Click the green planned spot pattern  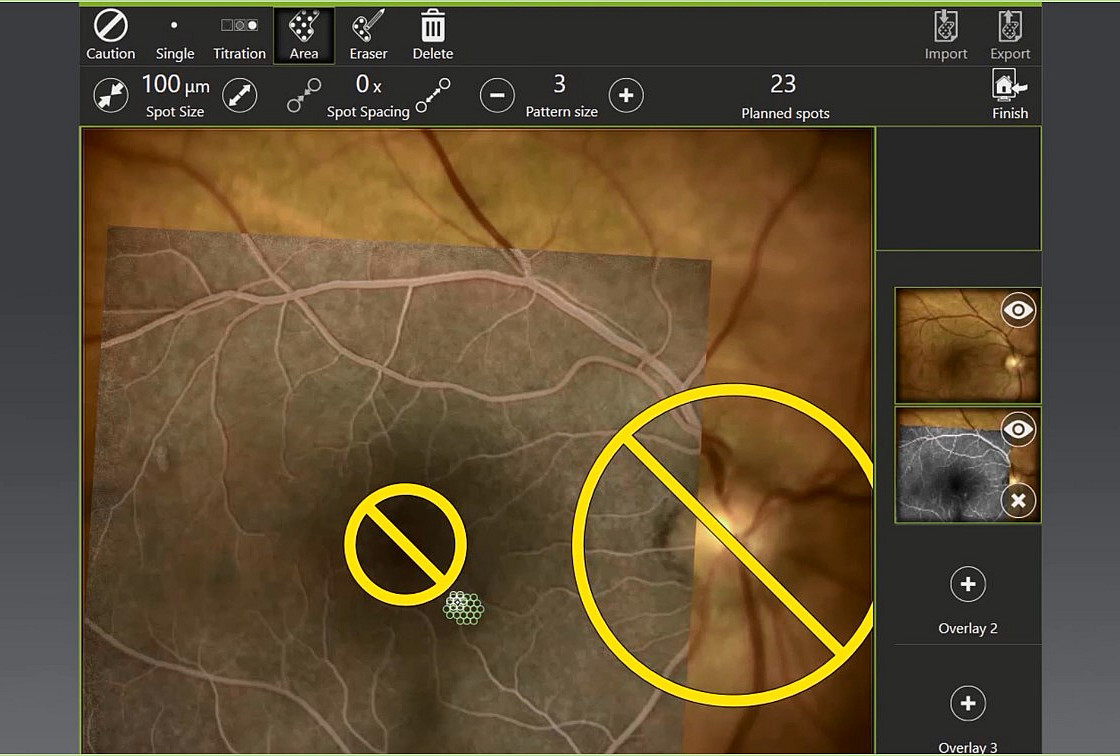(464, 608)
